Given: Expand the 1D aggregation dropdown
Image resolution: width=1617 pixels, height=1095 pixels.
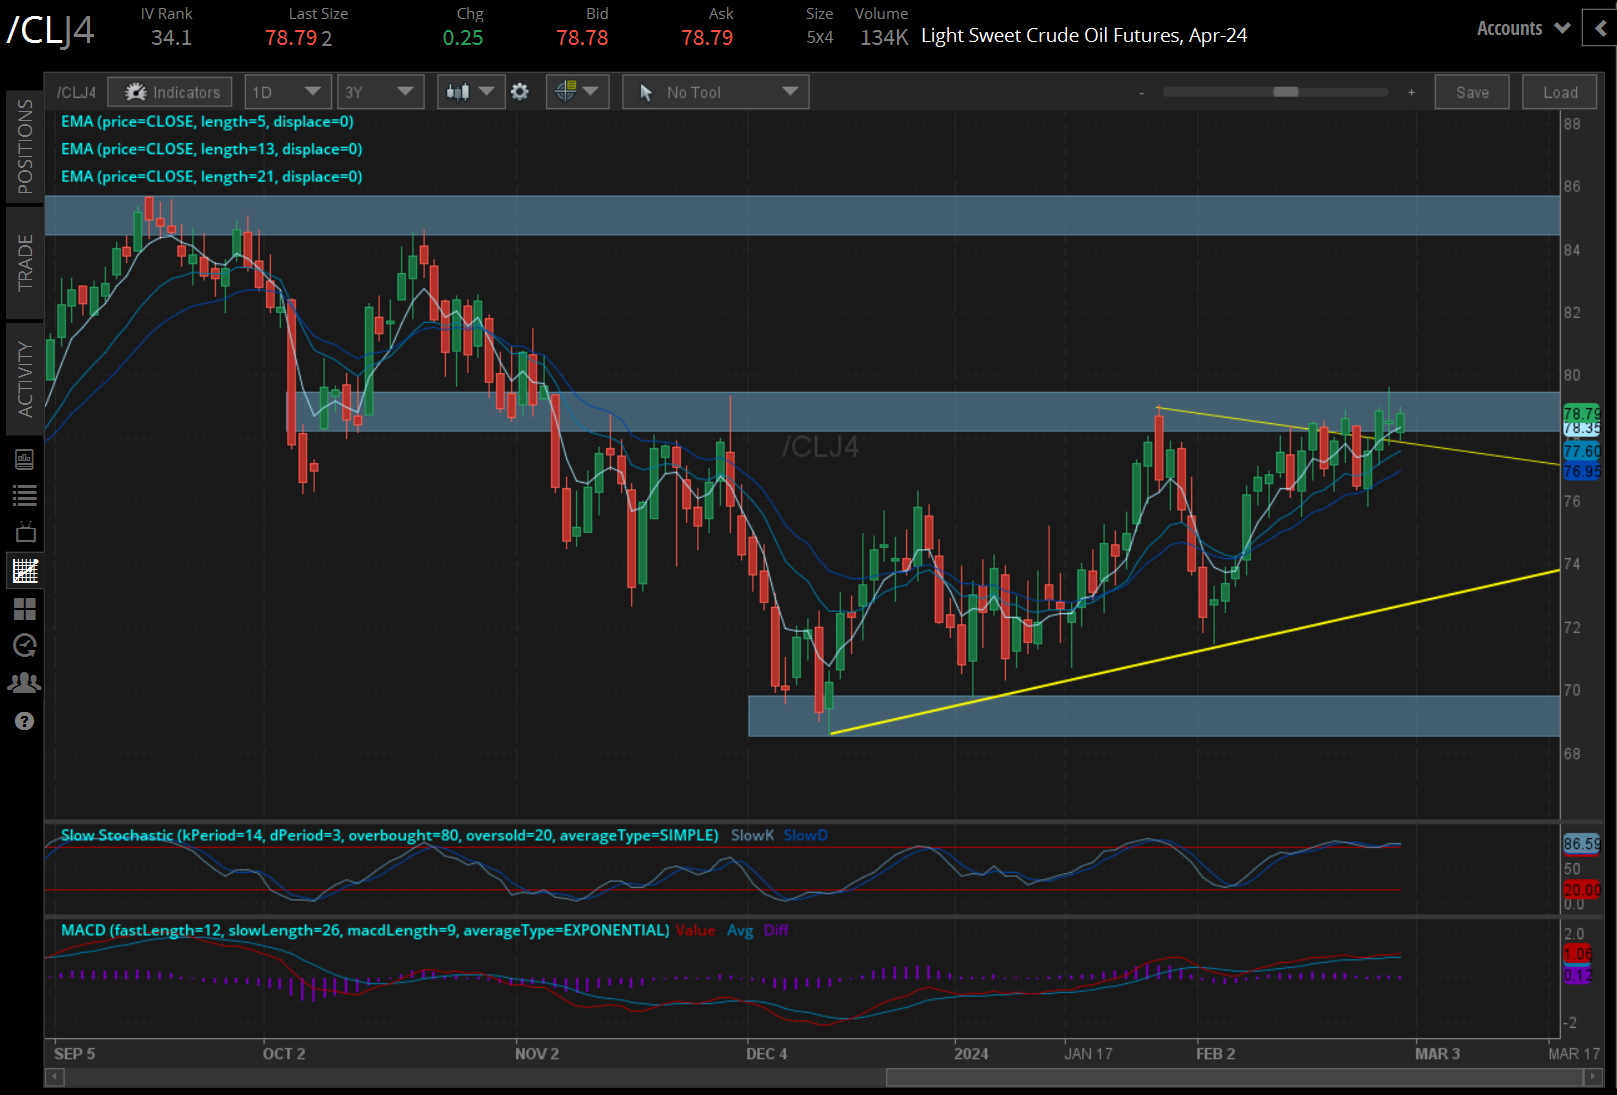Looking at the screenshot, I should click(286, 92).
